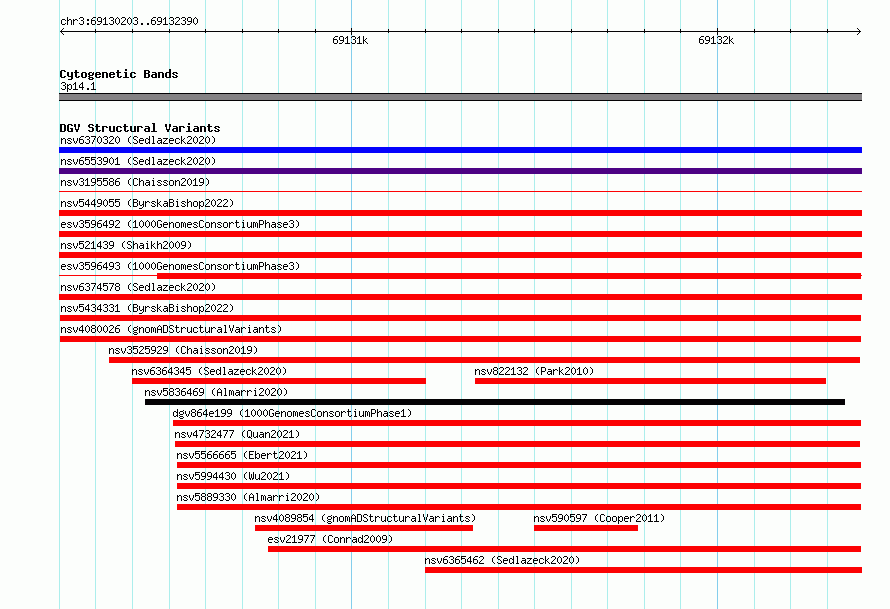
Task: Select the red bar under nsv6364345
Action: [x=279, y=381]
